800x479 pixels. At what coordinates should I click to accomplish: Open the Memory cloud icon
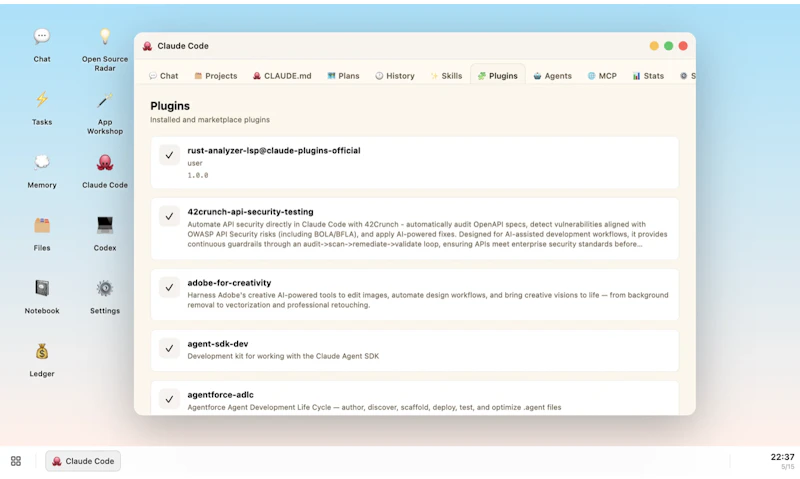coord(42,163)
